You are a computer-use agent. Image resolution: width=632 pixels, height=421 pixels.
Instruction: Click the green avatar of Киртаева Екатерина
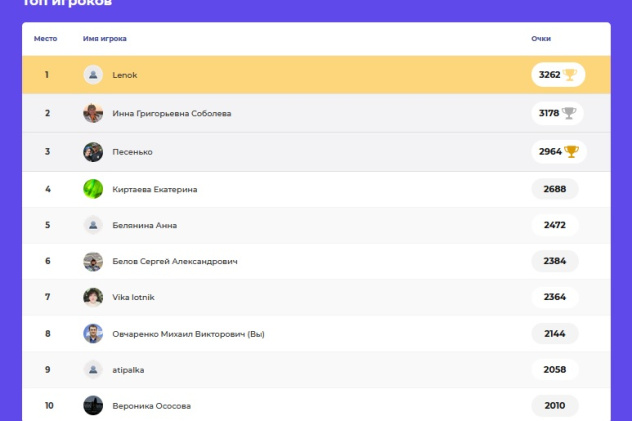(x=93, y=189)
